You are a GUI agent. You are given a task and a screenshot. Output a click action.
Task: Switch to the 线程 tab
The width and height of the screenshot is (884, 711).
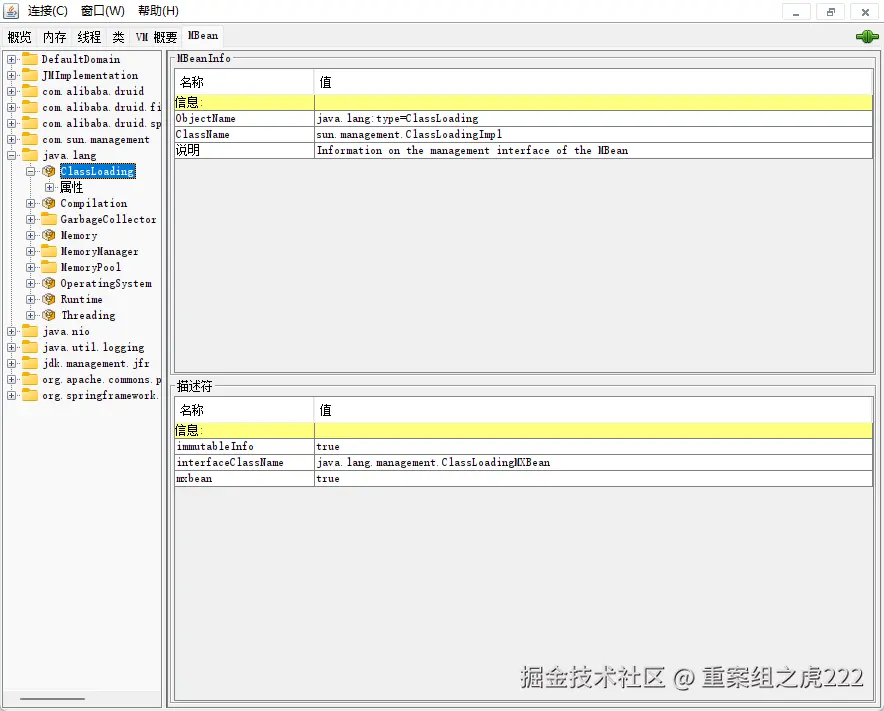[89, 37]
